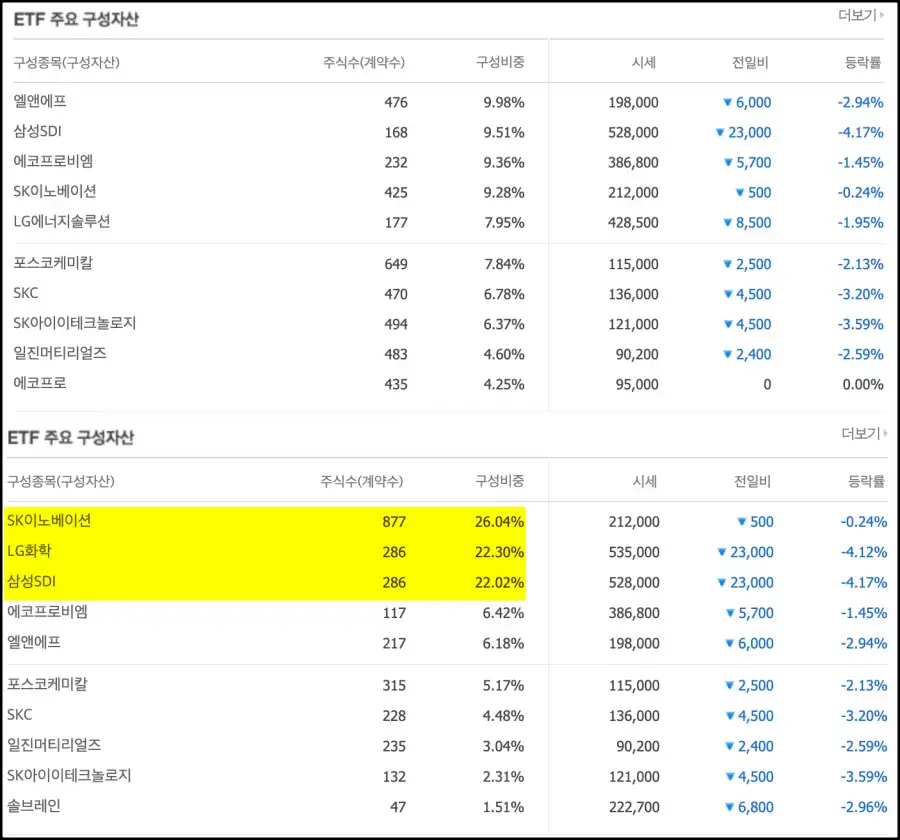Click 포스코케미칼 in the row showing 5.17%

[47, 684]
